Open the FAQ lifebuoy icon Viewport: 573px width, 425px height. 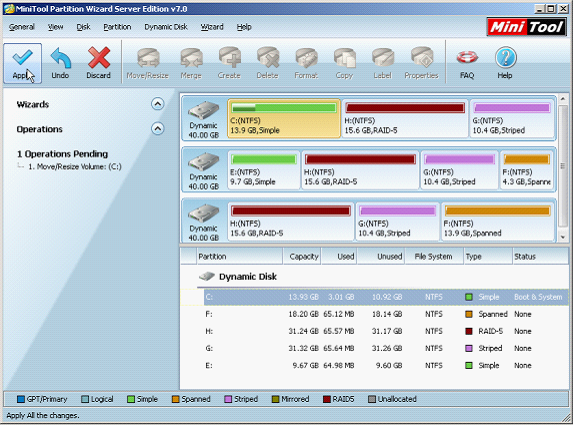[467, 64]
